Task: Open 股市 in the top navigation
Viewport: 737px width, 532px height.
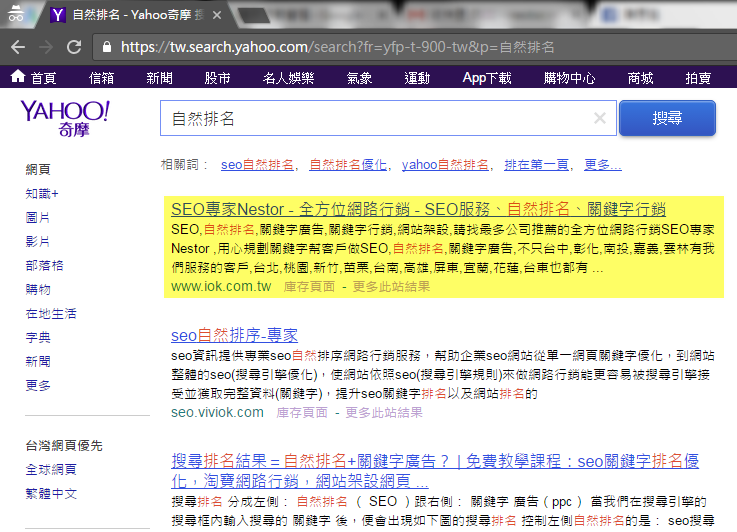Action: point(217,78)
